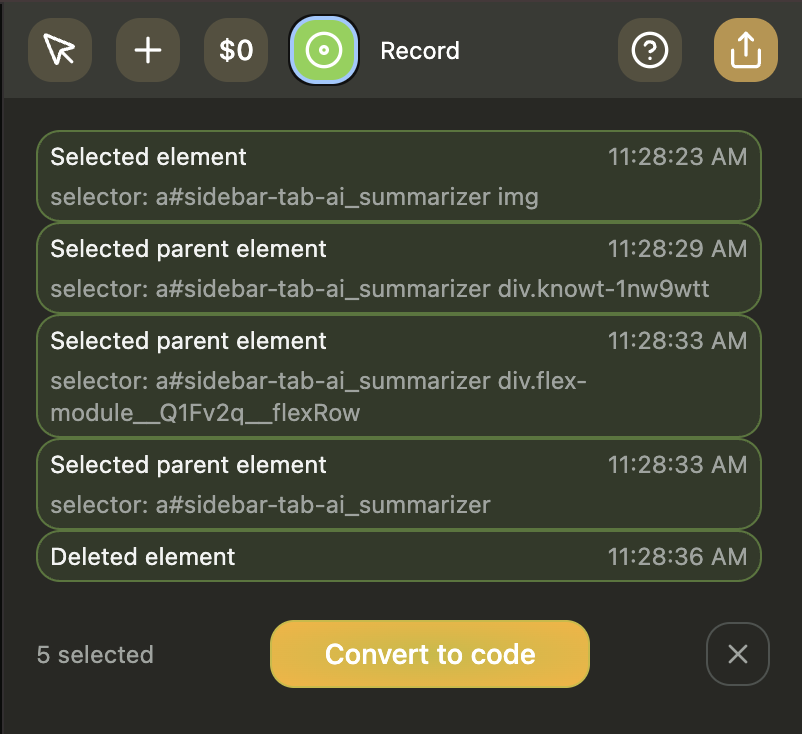Dismiss selection with the X button

point(737,654)
